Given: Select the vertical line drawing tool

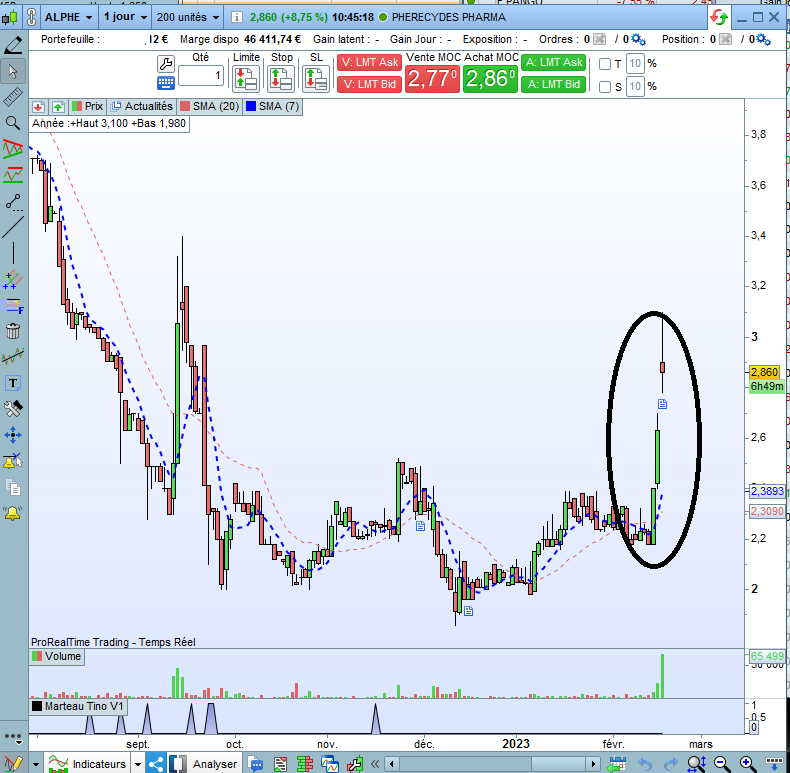Looking at the screenshot, I should coord(13,253).
